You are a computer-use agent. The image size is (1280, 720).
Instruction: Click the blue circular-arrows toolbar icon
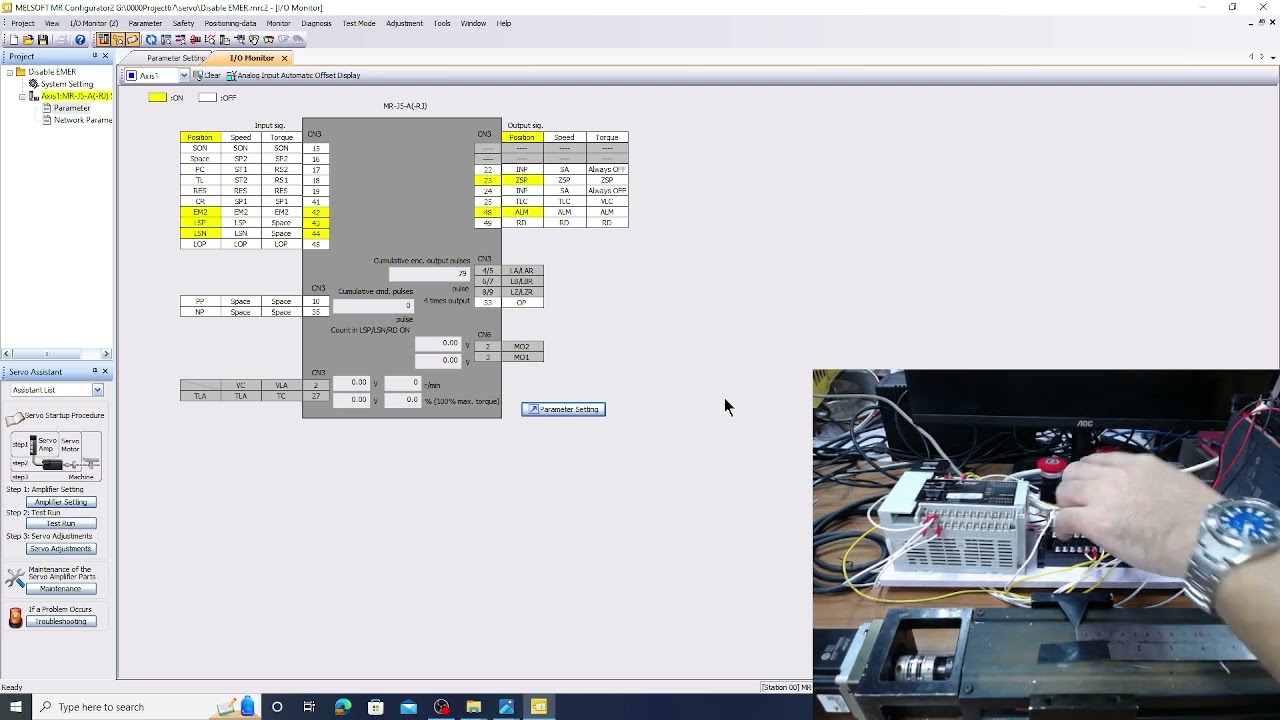pyautogui.click(x=151, y=40)
